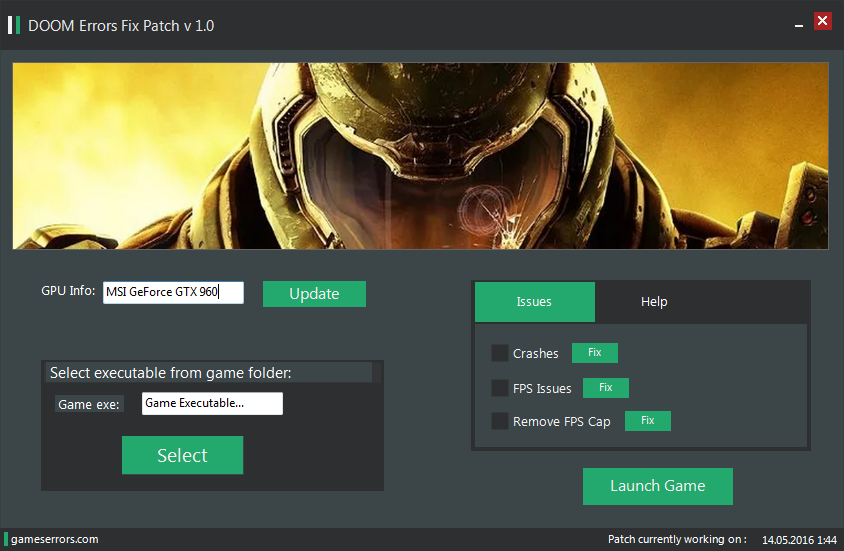Click 'Select executable from game folder:' heading
844x551 pixels.
pyautogui.click(x=171, y=373)
